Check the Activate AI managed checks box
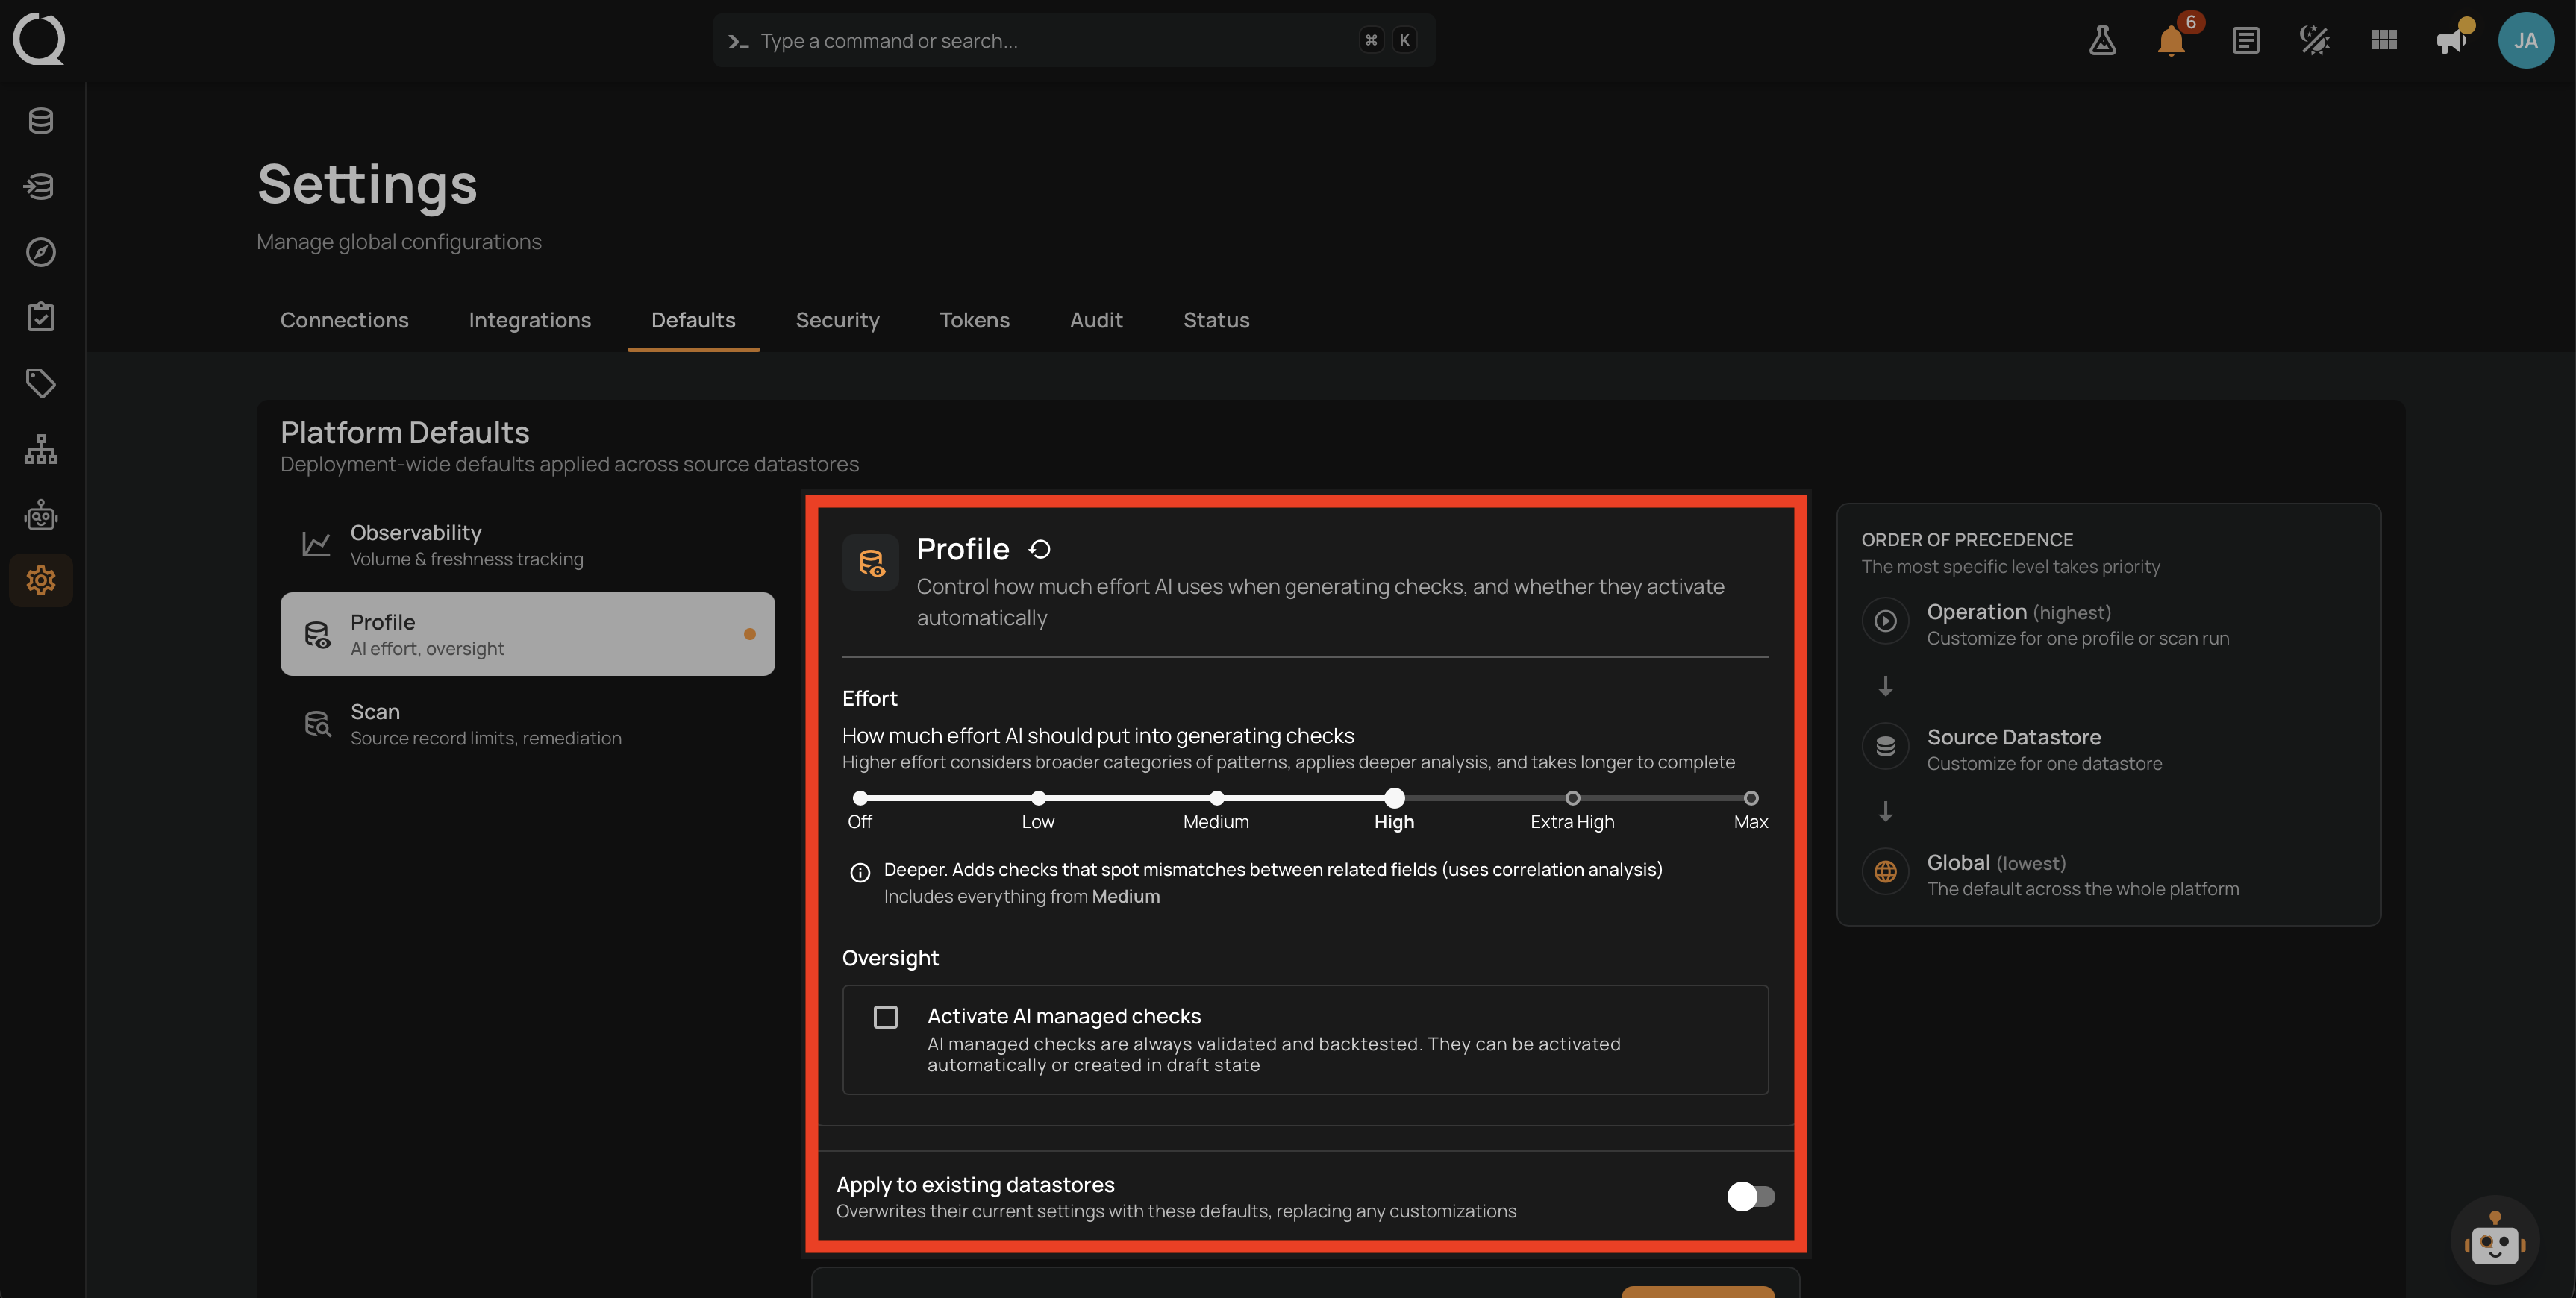The image size is (2576, 1298). (885, 1017)
